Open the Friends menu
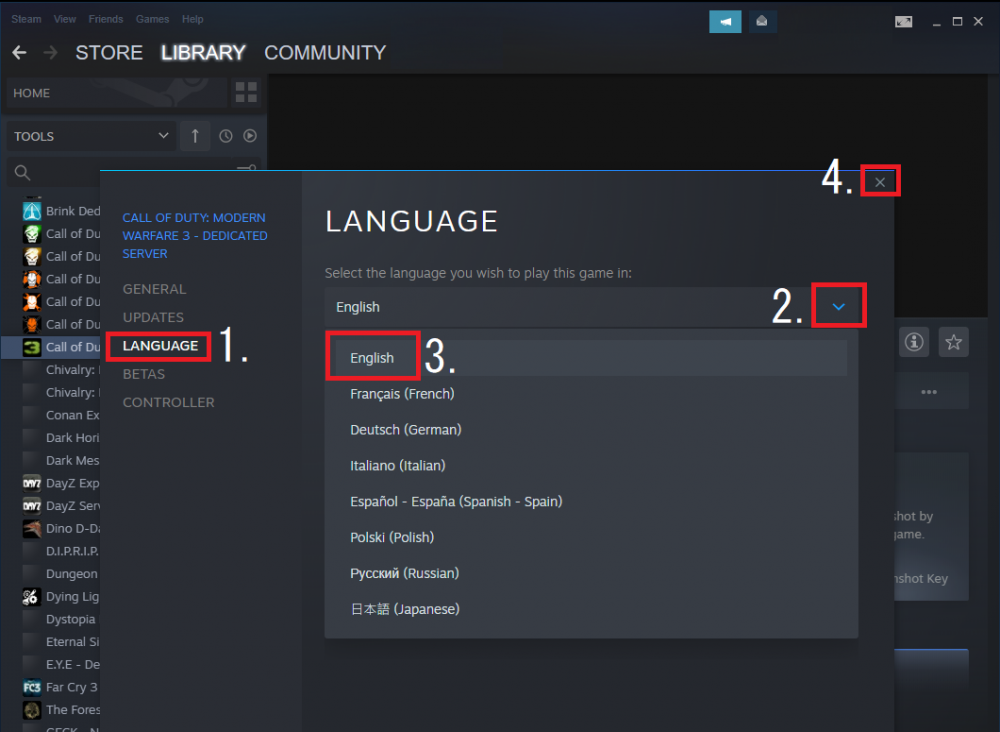The height and width of the screenshot is (732, 1000). [105, 19]
